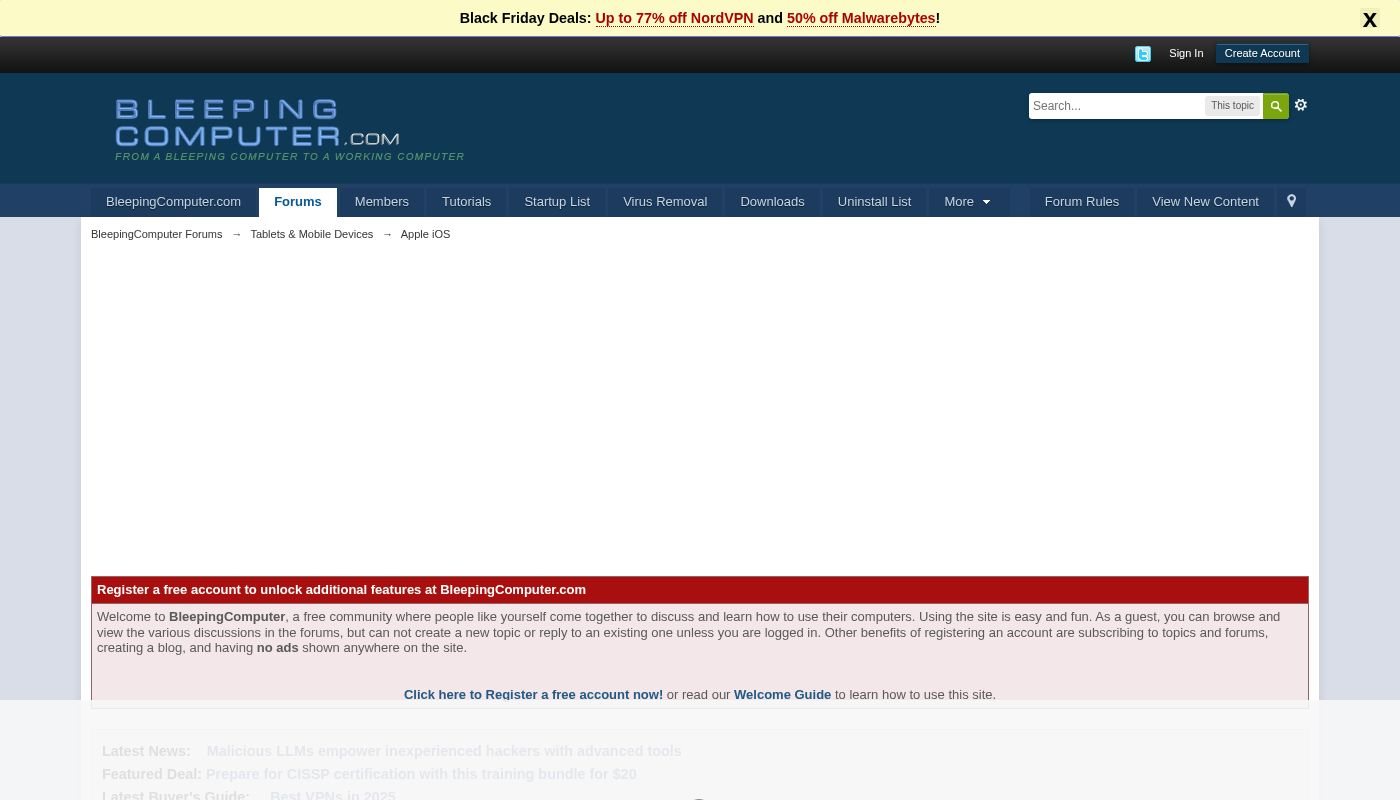Click the location pin icon in navbar
Image resolution: width=1400 pixels, height=800 pixels.
[x=1291, y=202]
